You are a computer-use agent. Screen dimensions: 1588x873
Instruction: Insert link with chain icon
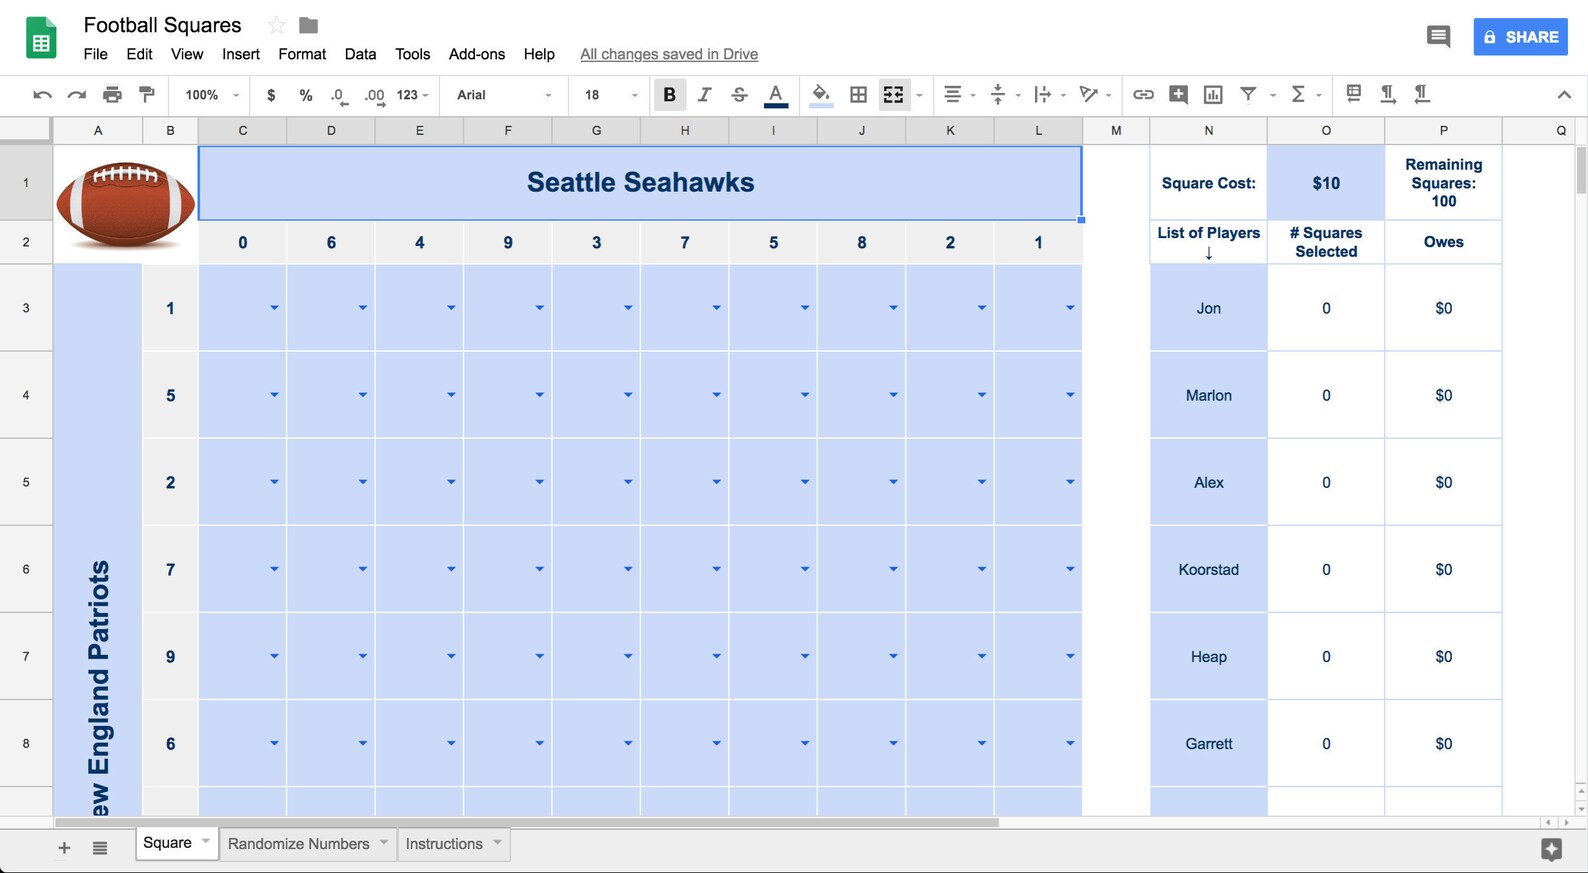click(x=1143, y=95)
